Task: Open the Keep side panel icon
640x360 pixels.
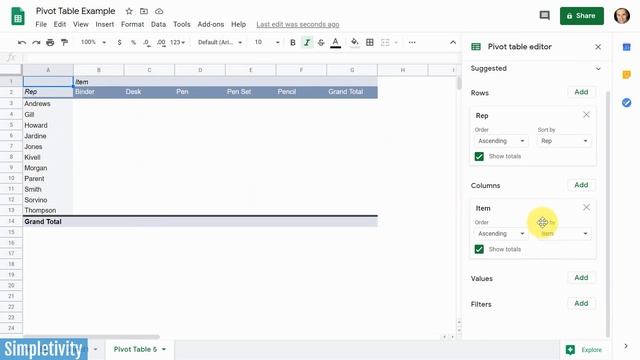Action: (x=627, y=75)
